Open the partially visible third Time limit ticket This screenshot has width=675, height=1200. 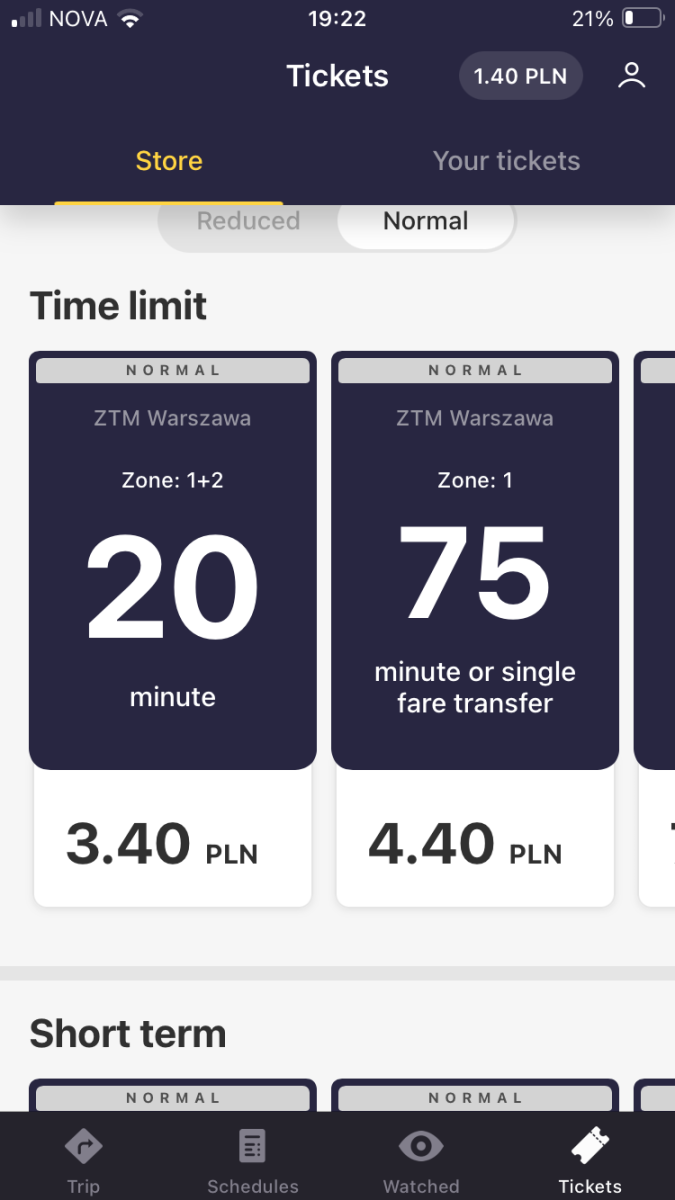coord(655,629)
